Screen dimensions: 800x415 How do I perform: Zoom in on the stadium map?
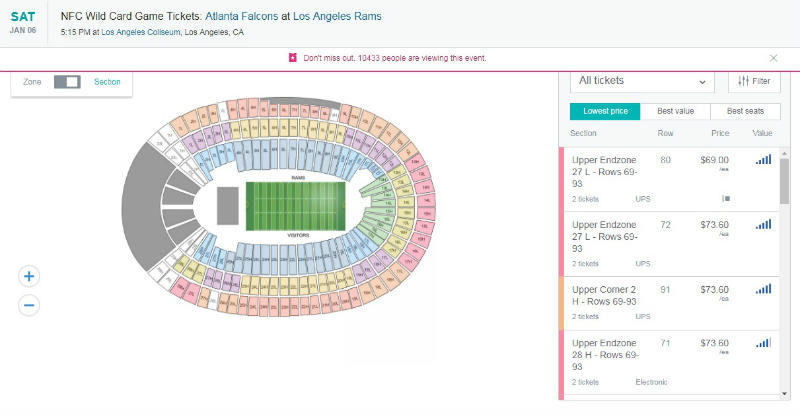(29, 276)
